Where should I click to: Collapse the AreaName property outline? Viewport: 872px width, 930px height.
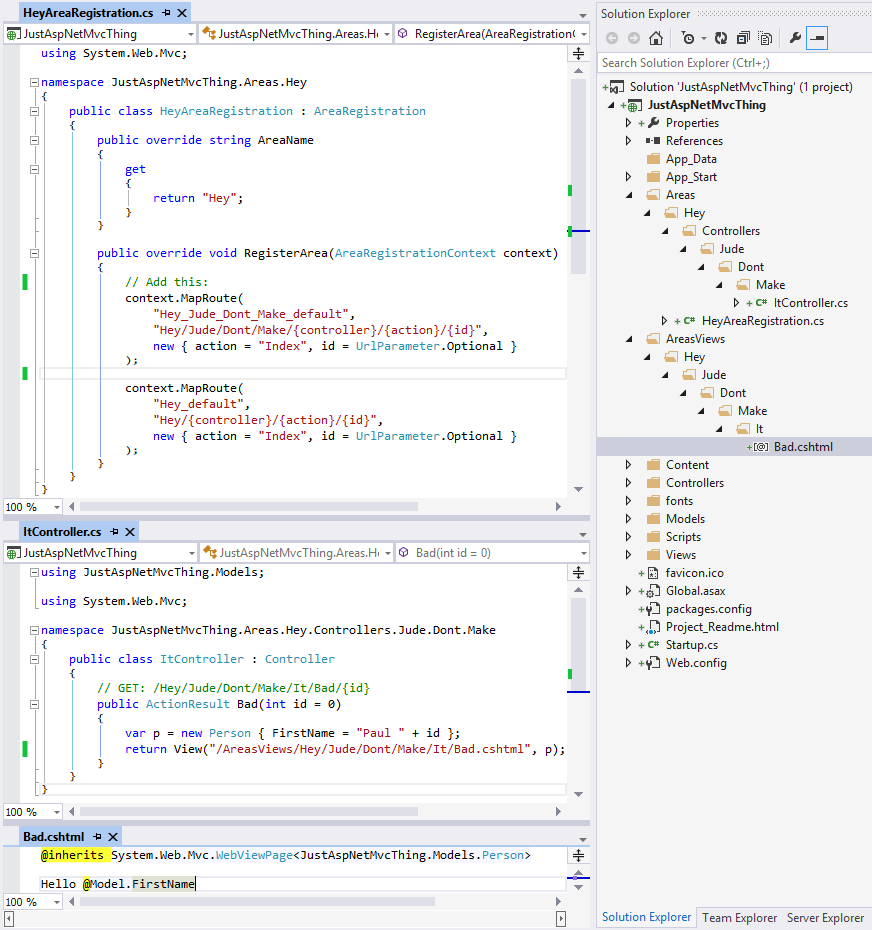coord(34,140)
